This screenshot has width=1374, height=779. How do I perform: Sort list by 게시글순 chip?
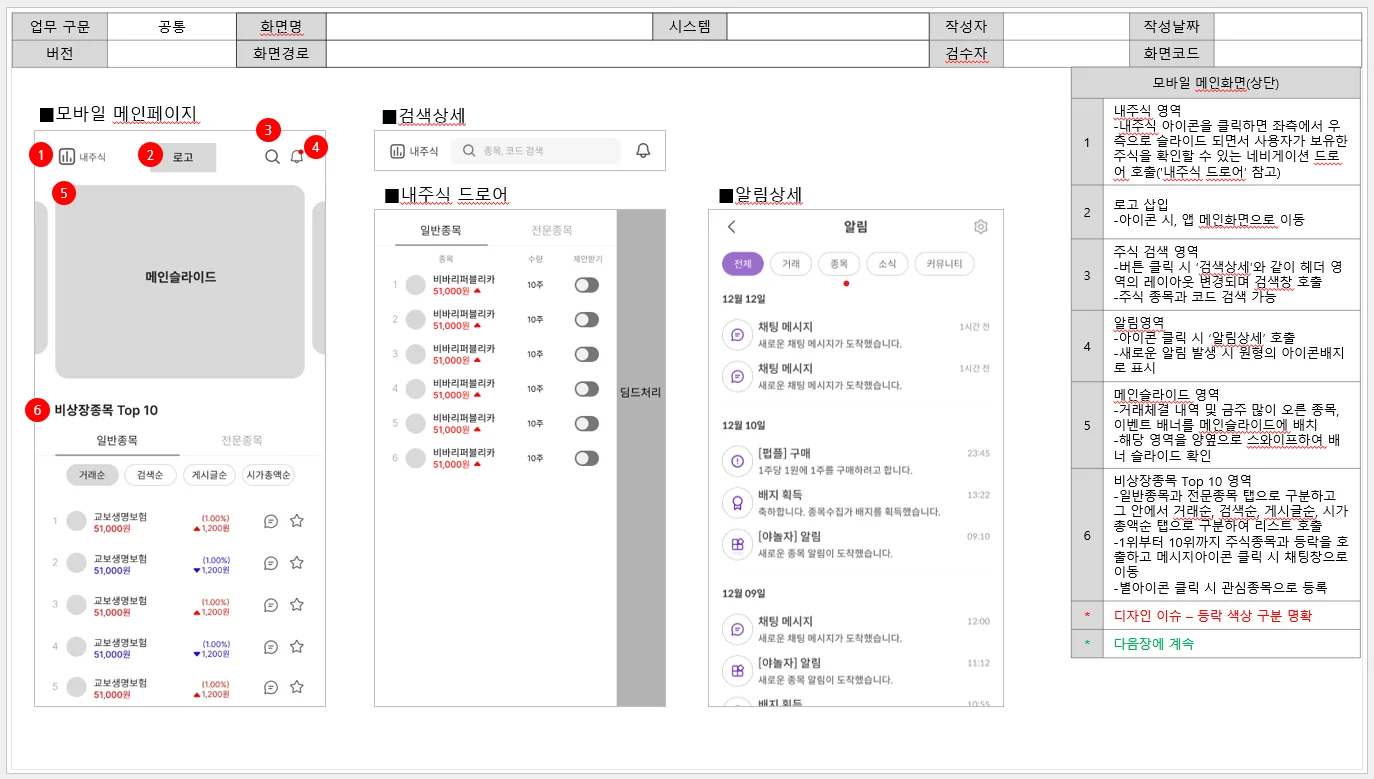[x=209, y=475]
